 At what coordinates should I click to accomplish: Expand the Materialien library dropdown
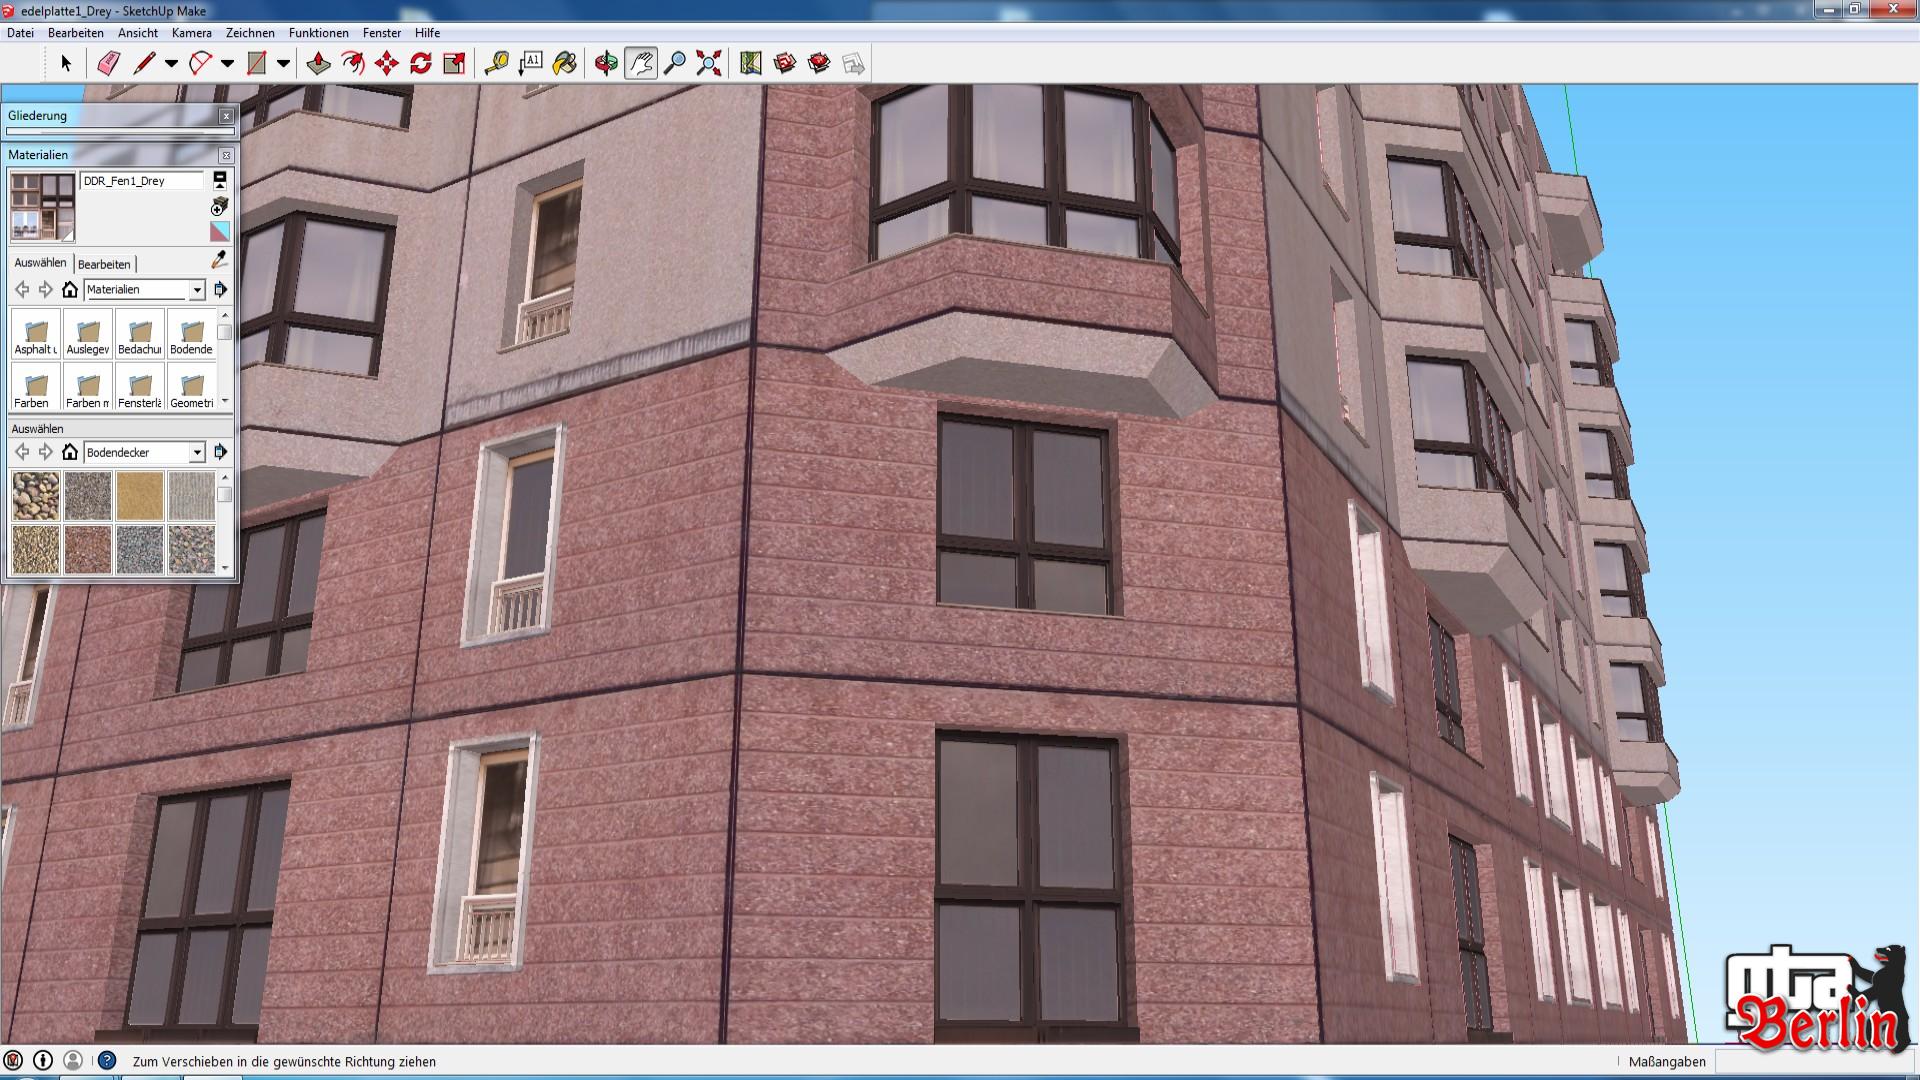(197, 290)
